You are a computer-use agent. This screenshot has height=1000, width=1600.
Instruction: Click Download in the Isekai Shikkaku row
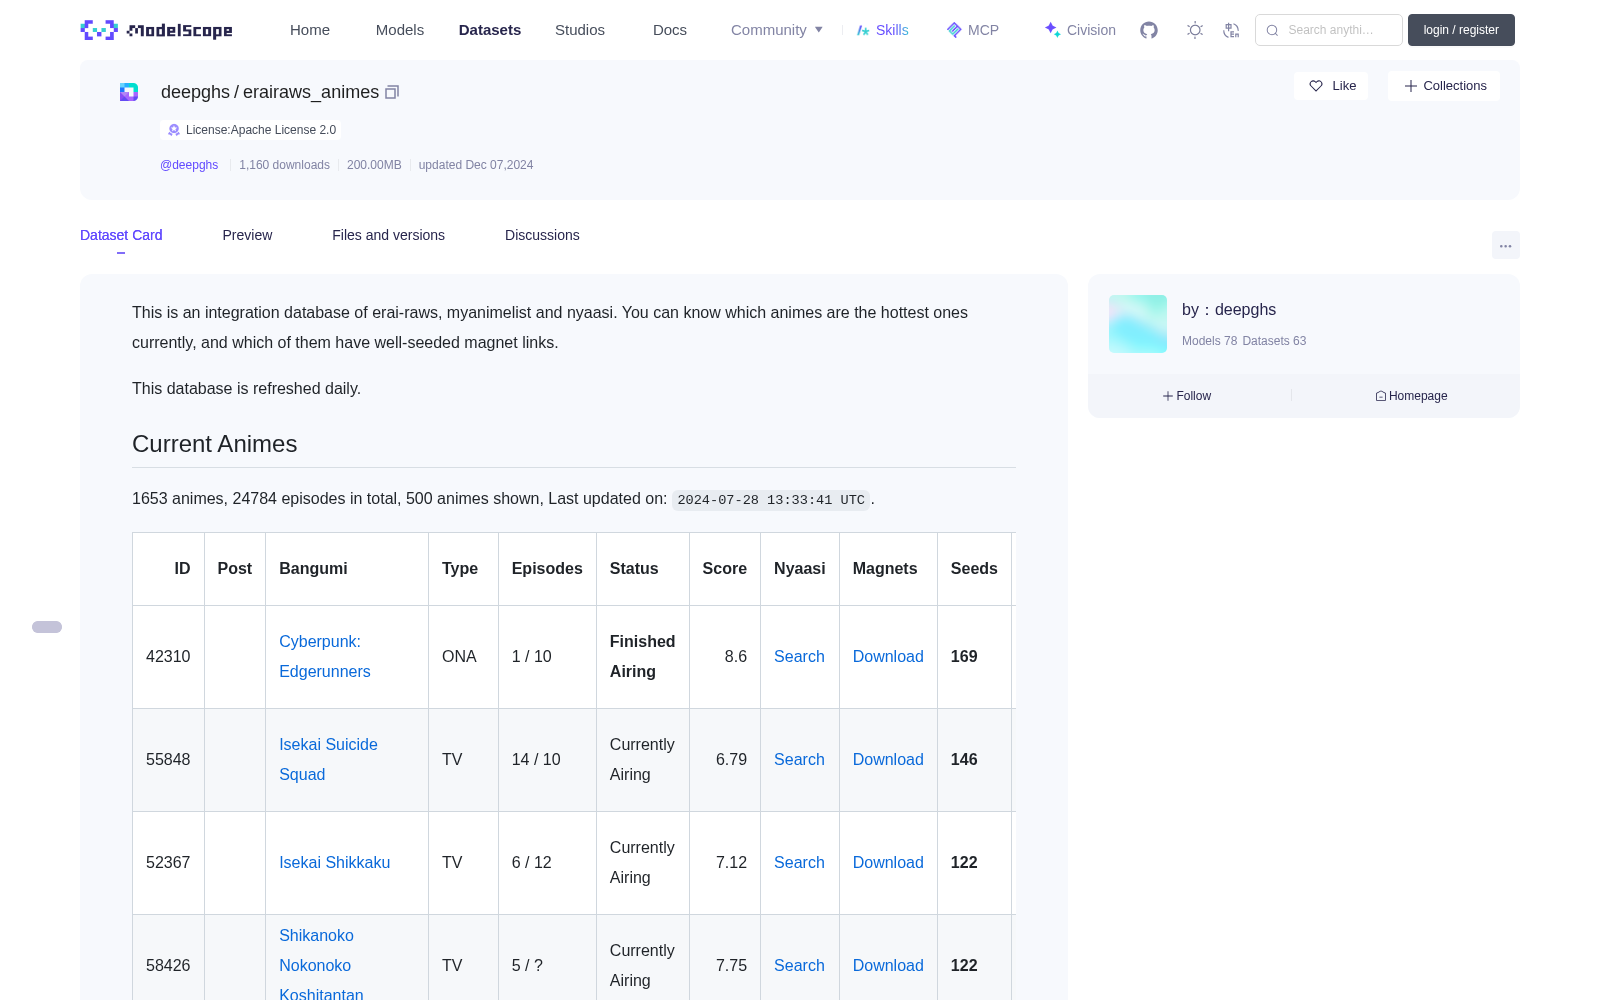(888, 862)
